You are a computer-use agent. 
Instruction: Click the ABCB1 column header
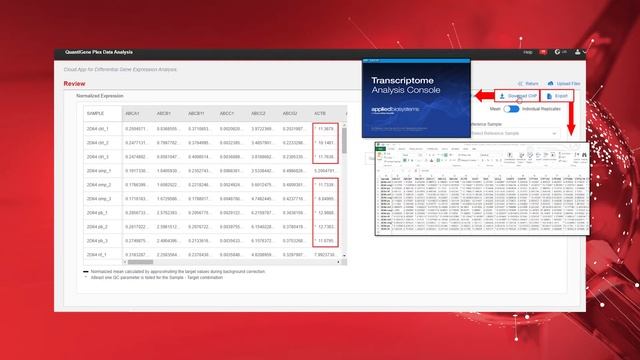(x=163, y=113)
